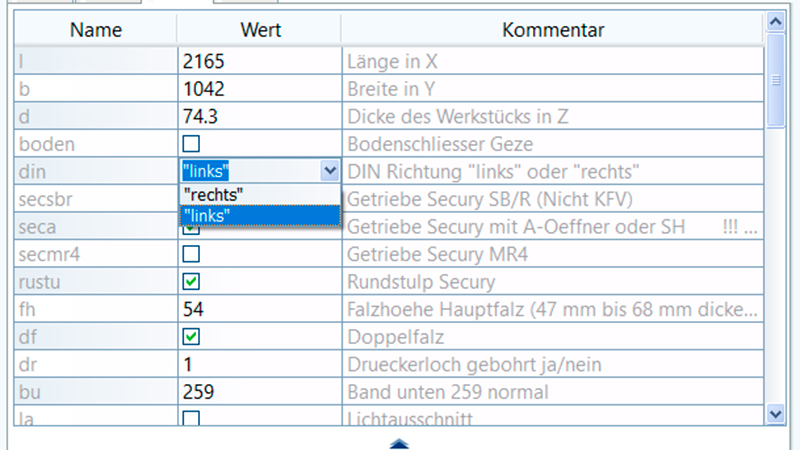This screenshot has width=800, height=450.
Task: Collapse panel using the arrow below the table
Action: point(398,442)
